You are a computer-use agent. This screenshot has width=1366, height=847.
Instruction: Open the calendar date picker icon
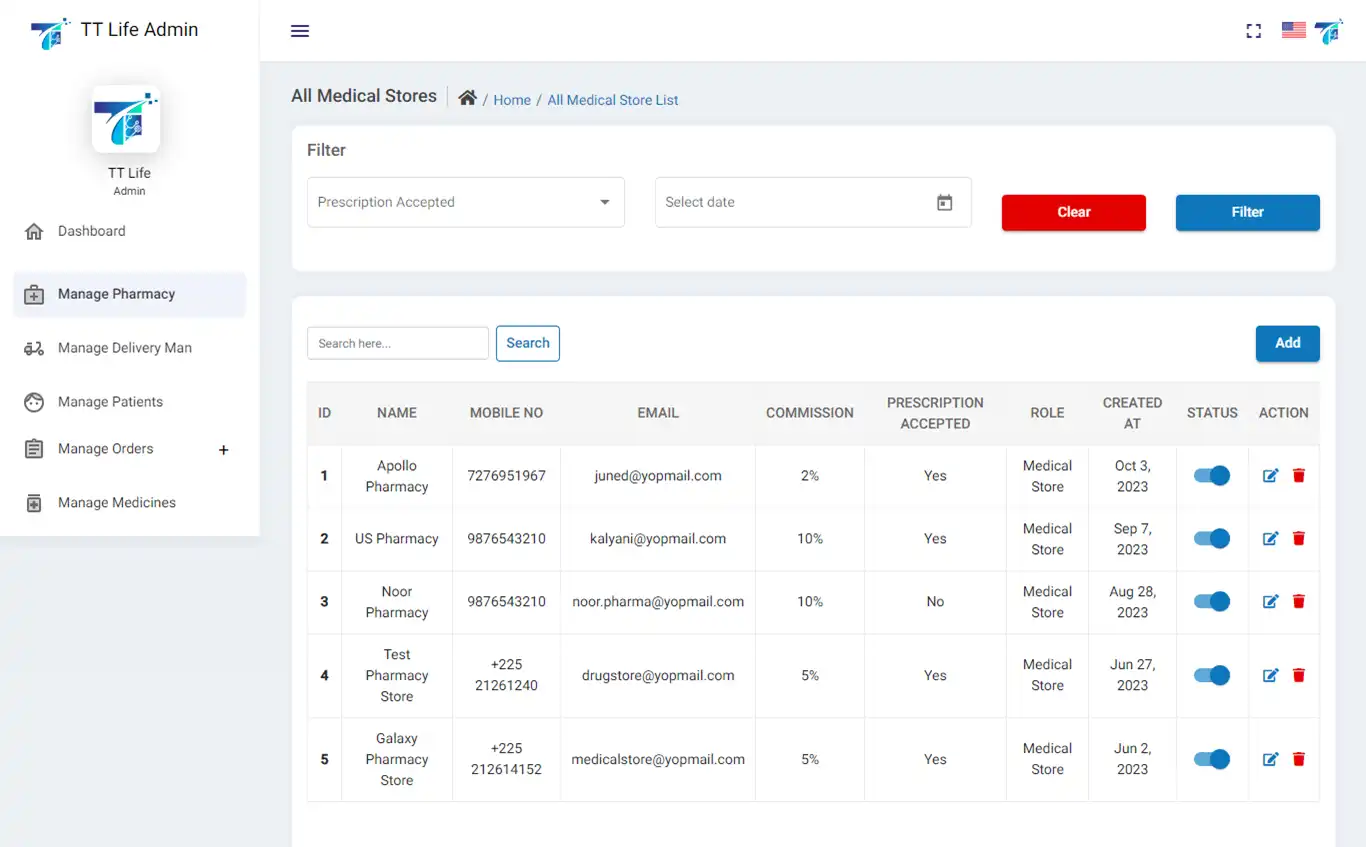(x=944, y=203)
